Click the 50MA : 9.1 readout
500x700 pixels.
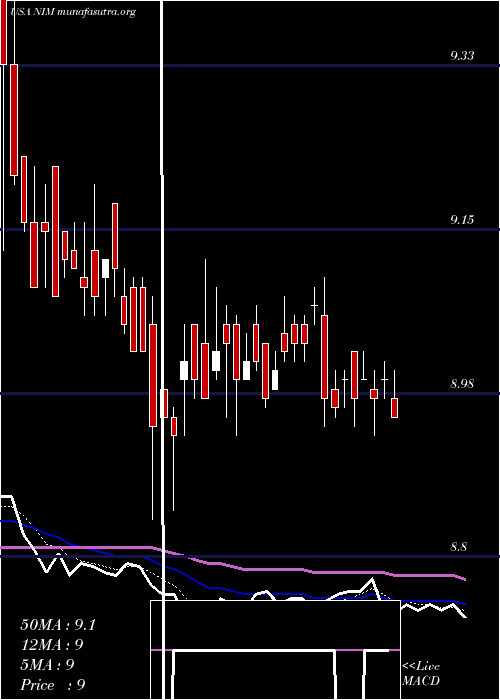point(58,625)
